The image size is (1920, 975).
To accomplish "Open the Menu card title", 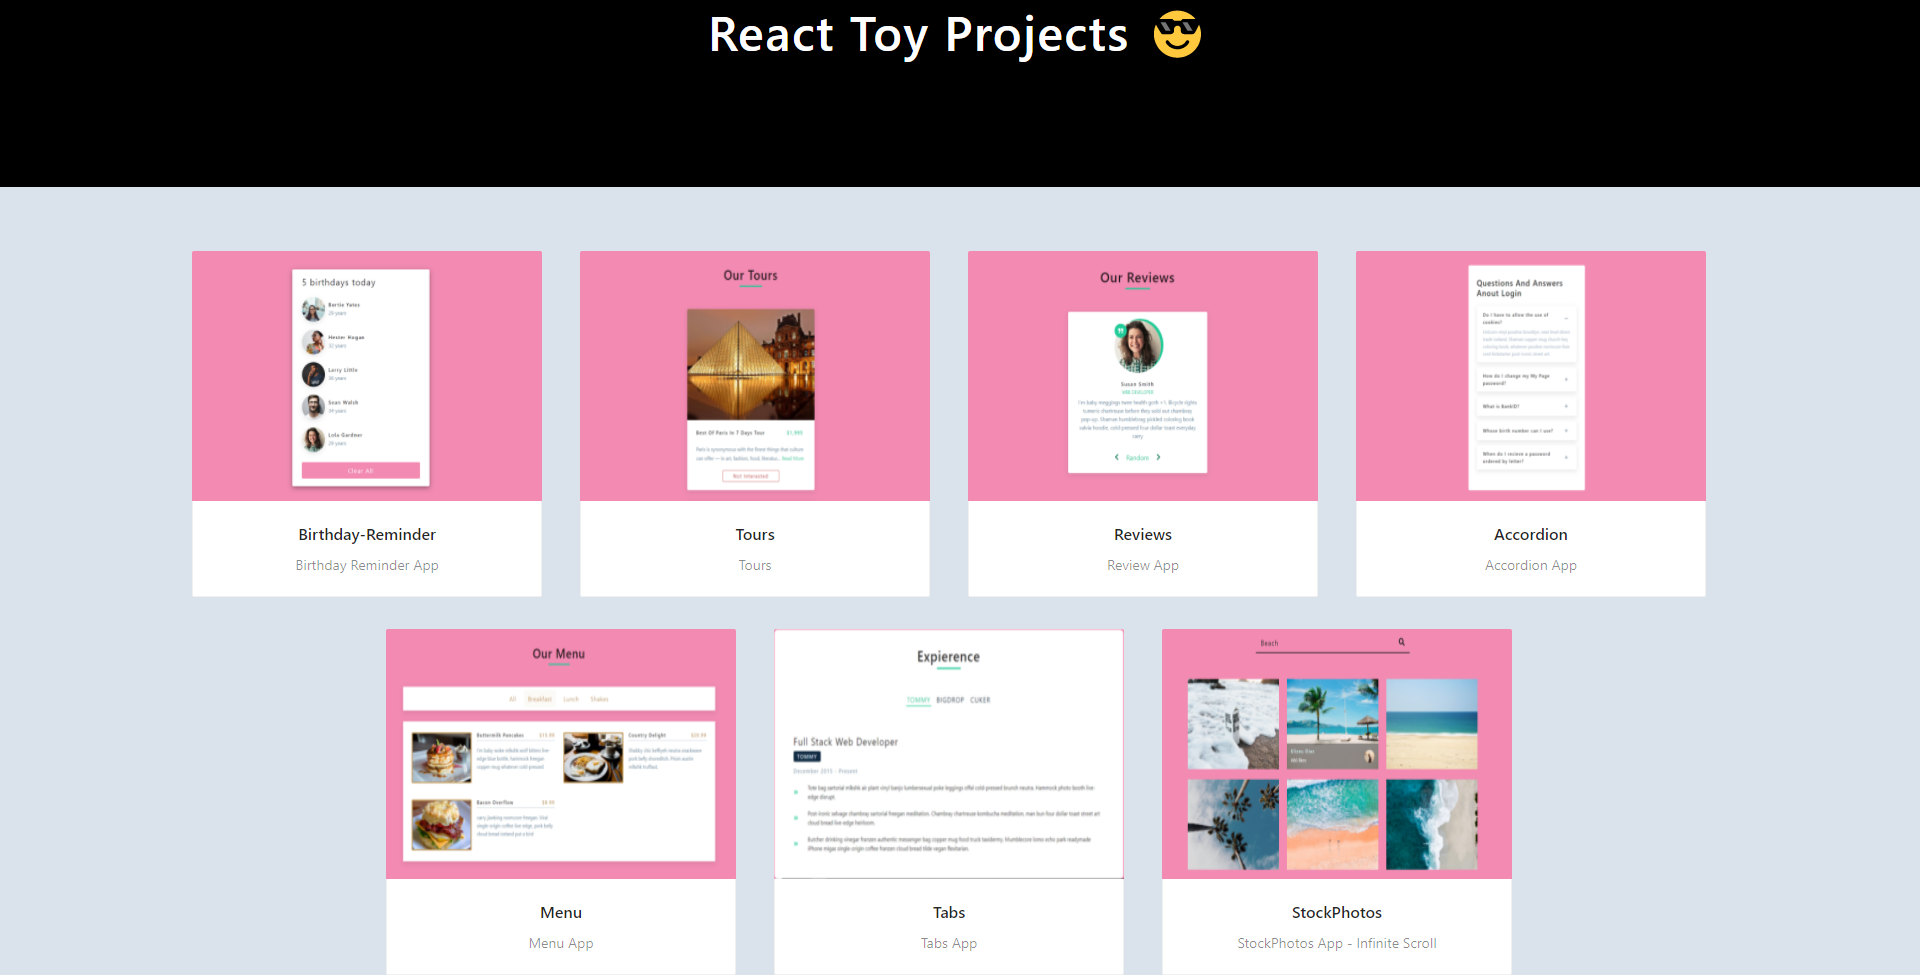I will (x=561, y=913).
